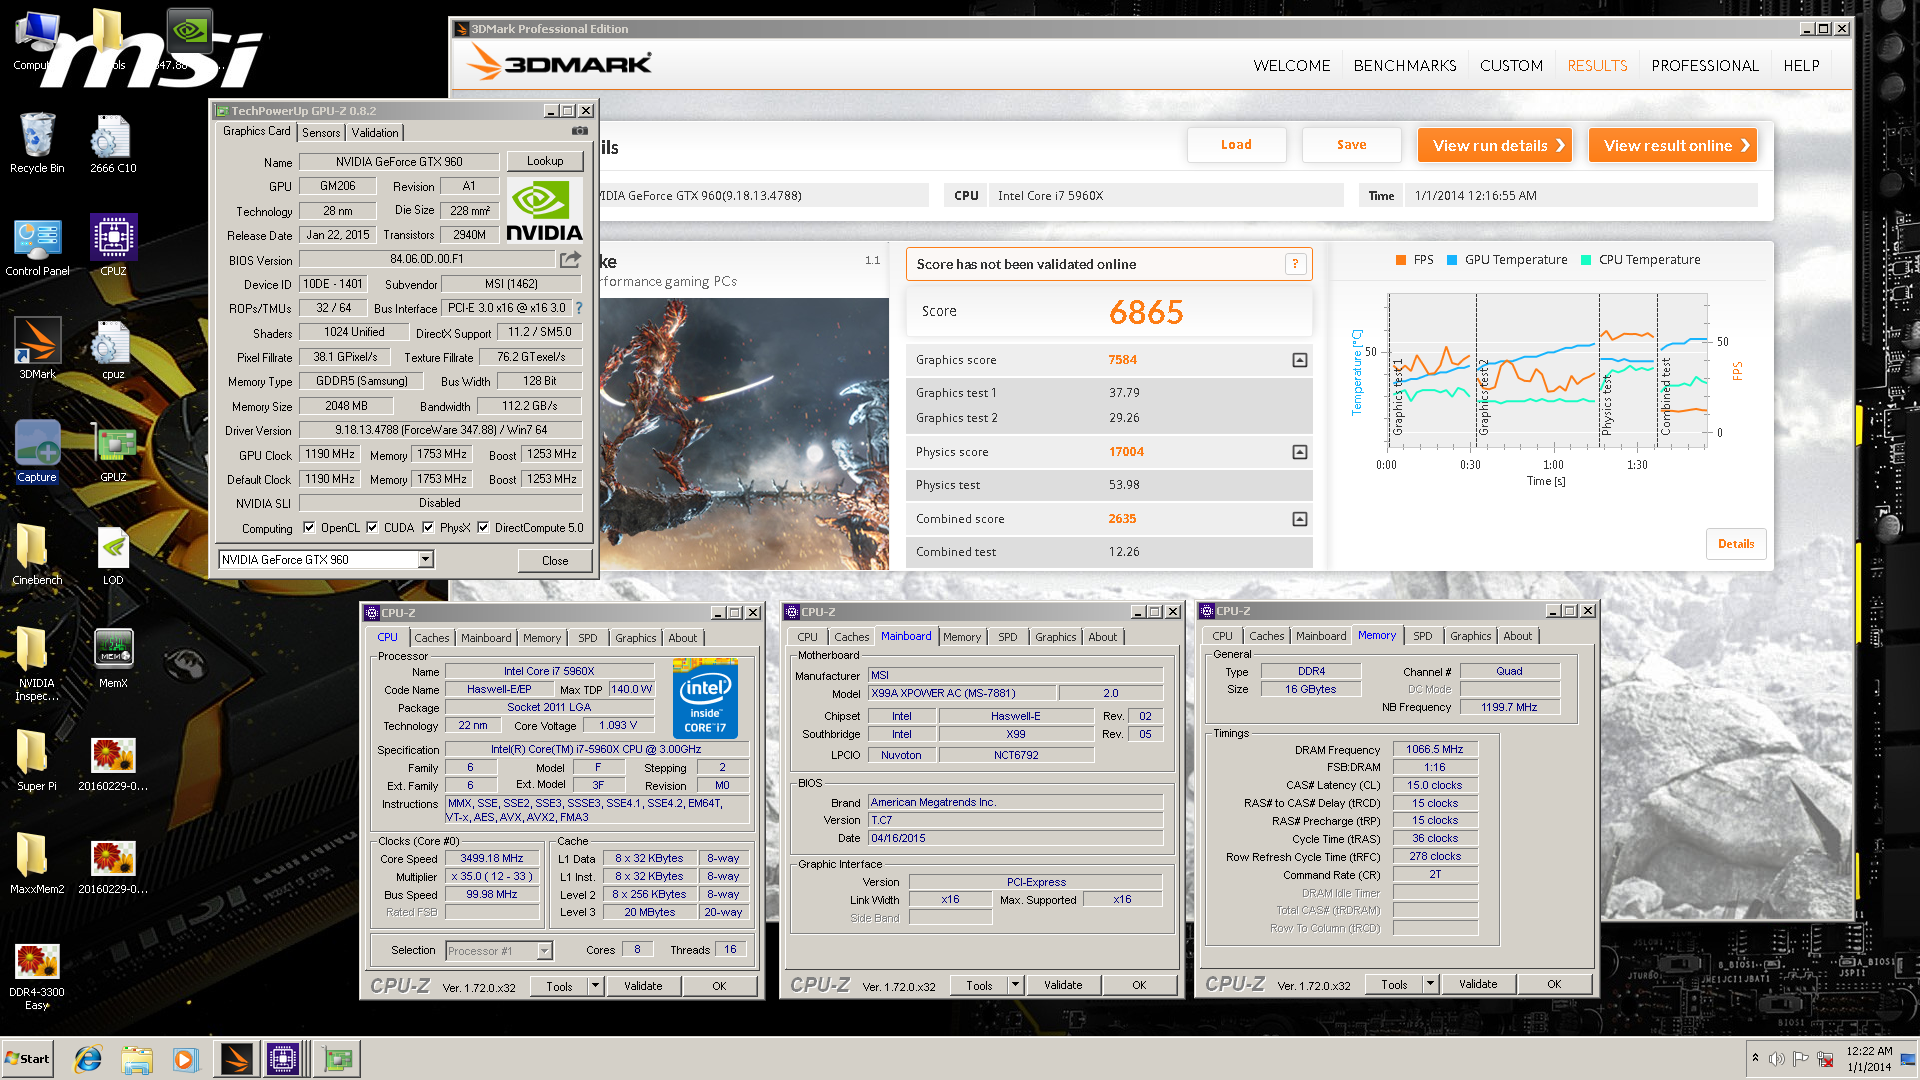
Task: Open the Recycle Bin desktop icon
Action: tap(37, 143)
